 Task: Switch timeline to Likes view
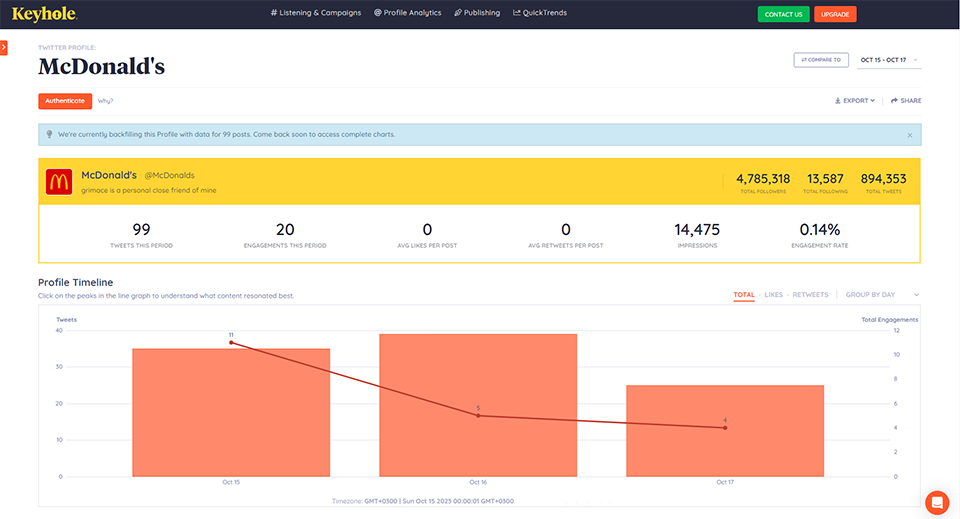point(773,294)
